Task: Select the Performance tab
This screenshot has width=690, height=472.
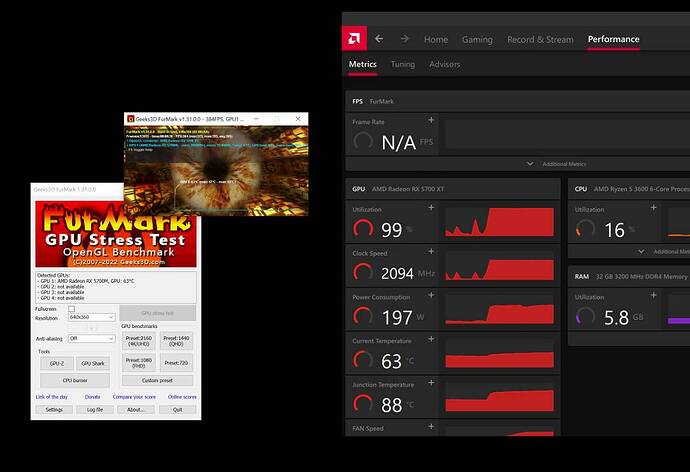Action: (613, 39)
